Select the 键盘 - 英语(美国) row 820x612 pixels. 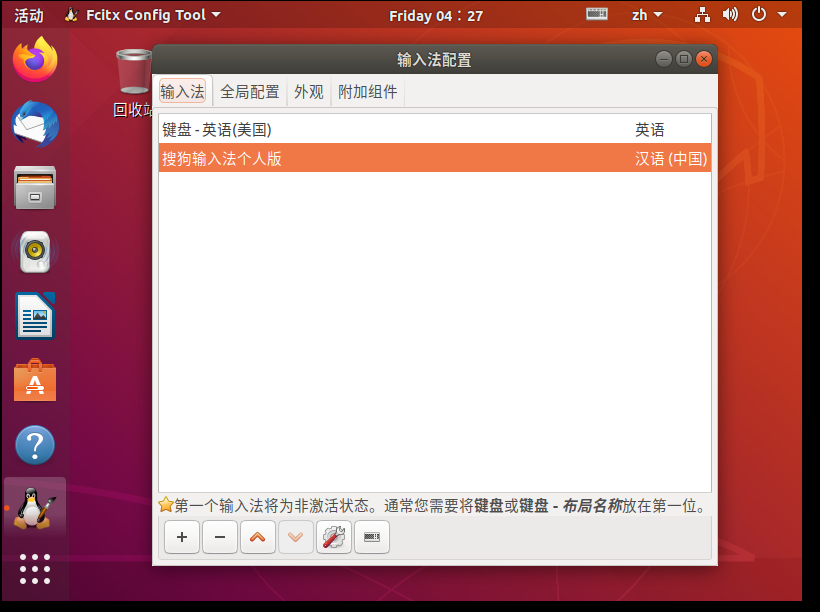(435, 129)
